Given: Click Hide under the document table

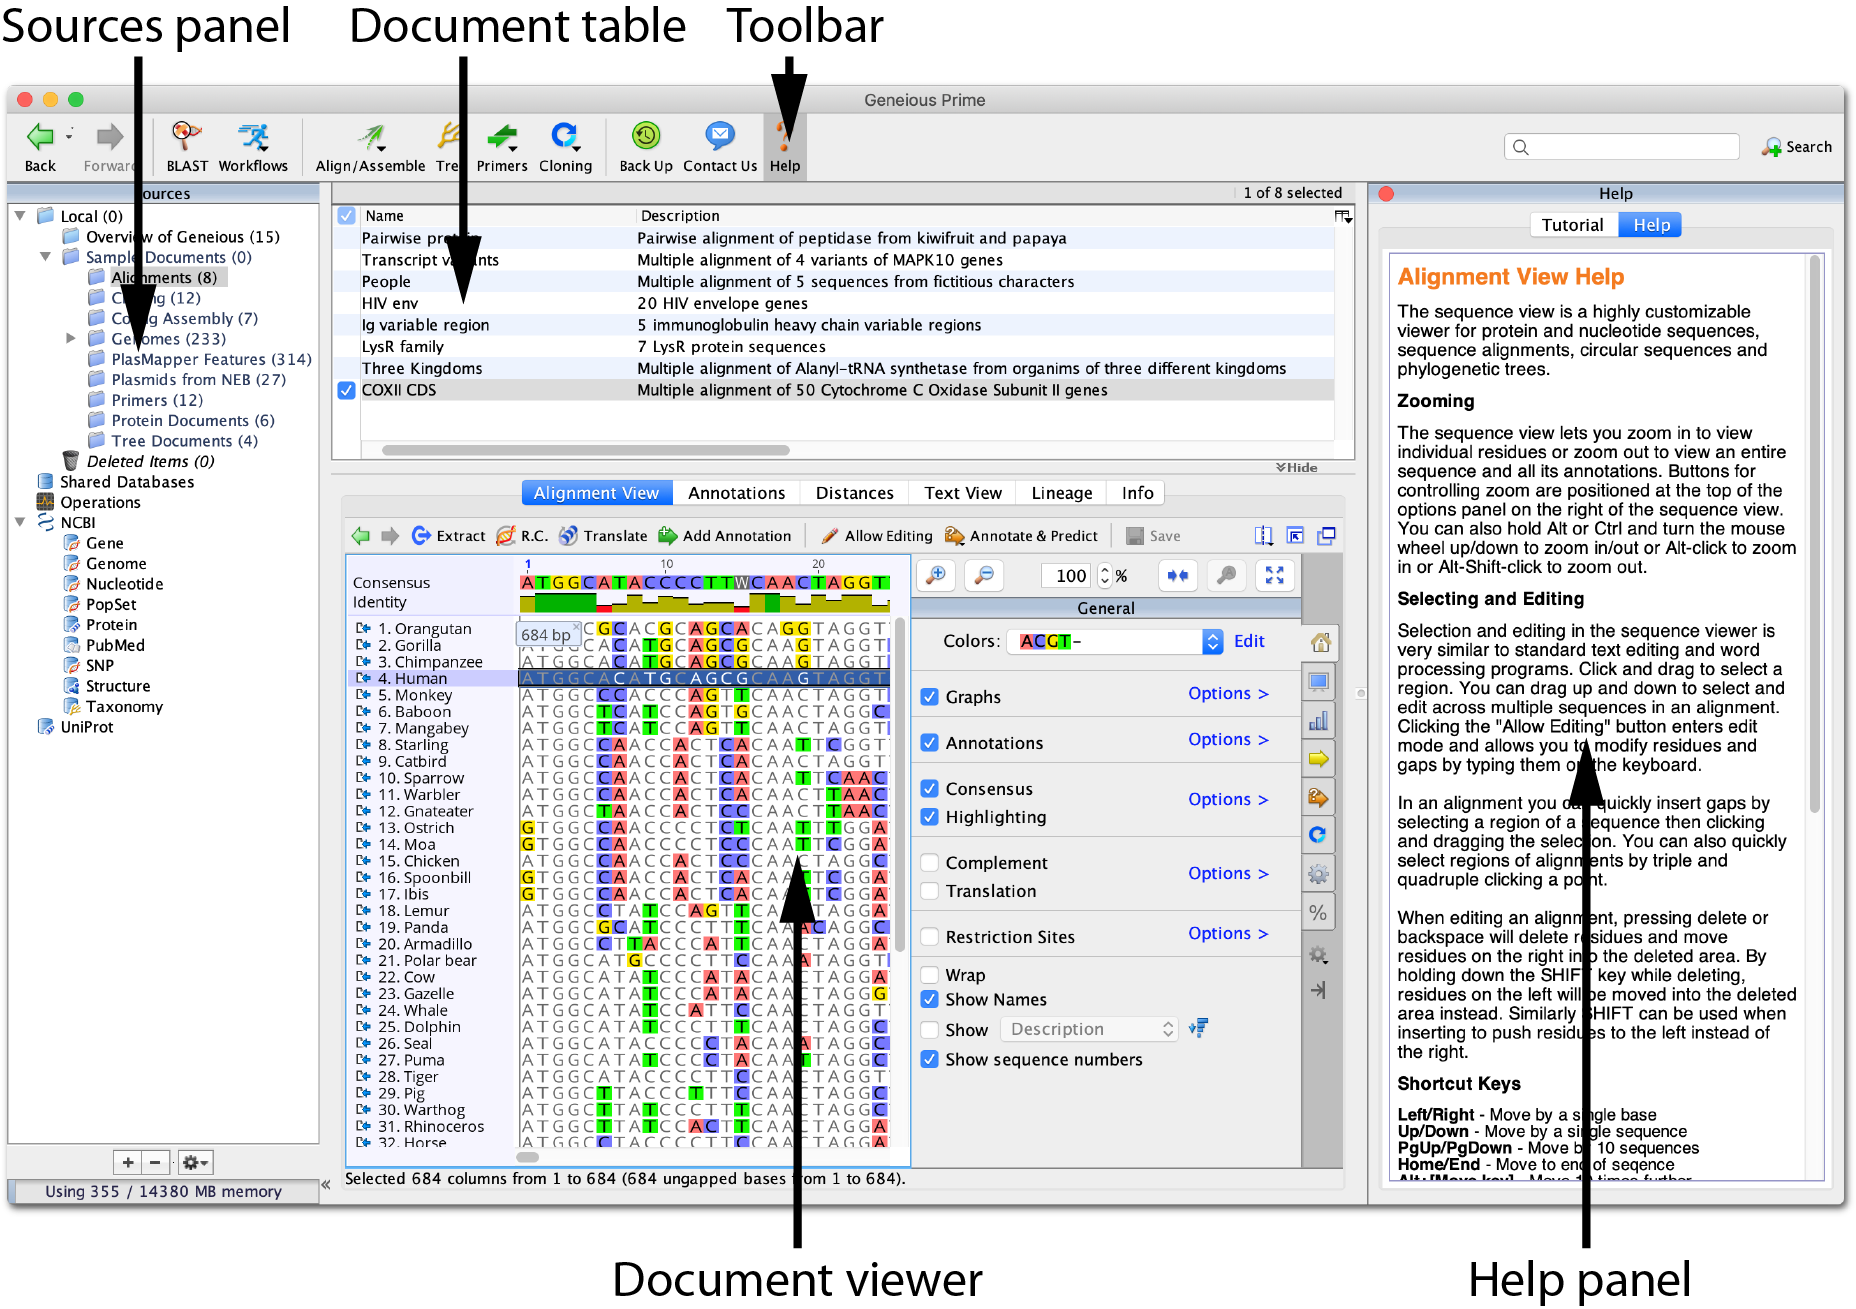Looking at the screenshot, I should pos(1297,467).
